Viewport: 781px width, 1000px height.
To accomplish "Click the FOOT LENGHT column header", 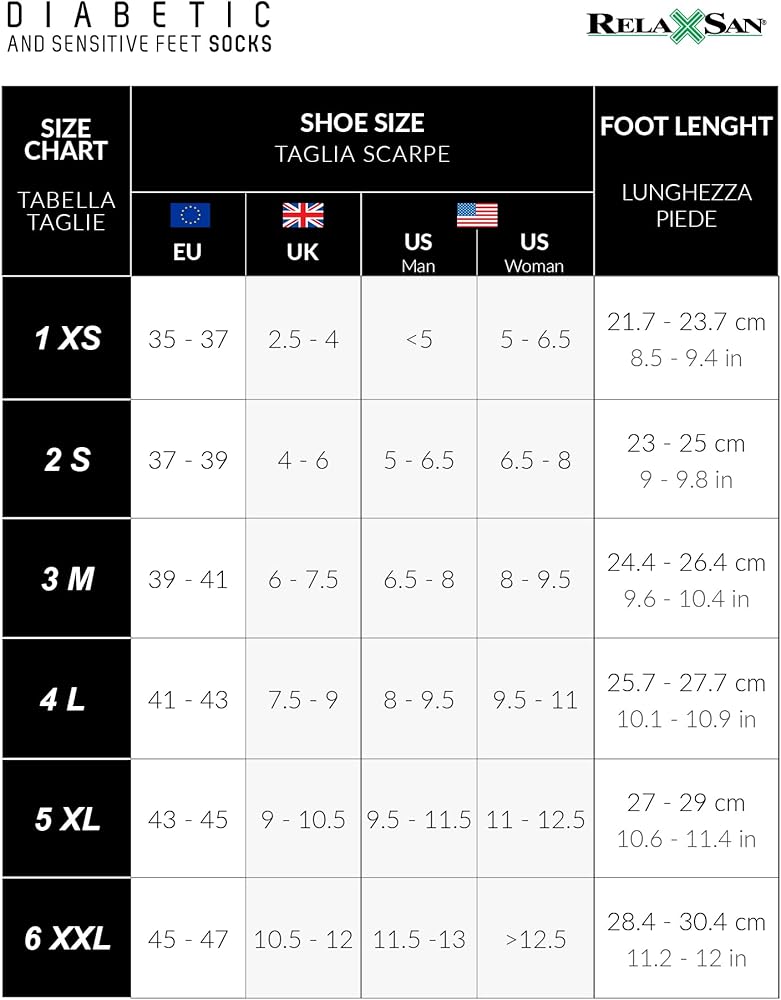I will 686,126.
